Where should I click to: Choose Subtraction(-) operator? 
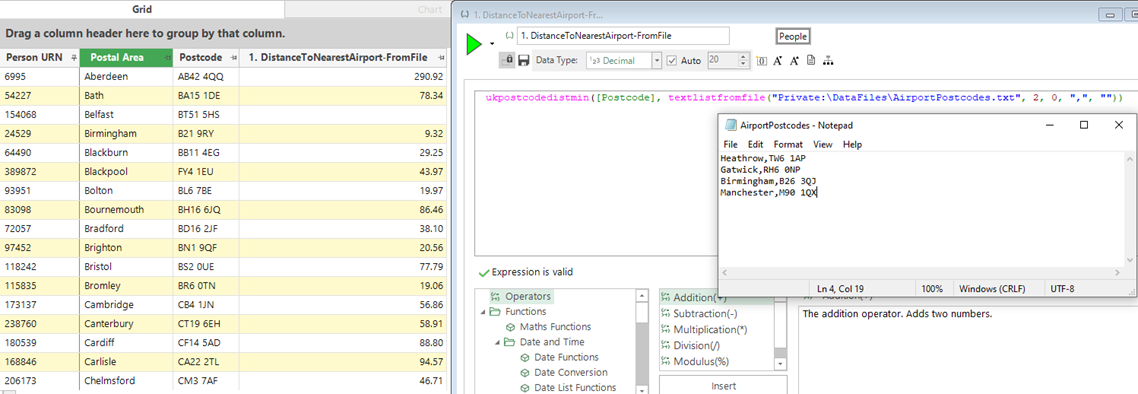click(x=705, y=313)
